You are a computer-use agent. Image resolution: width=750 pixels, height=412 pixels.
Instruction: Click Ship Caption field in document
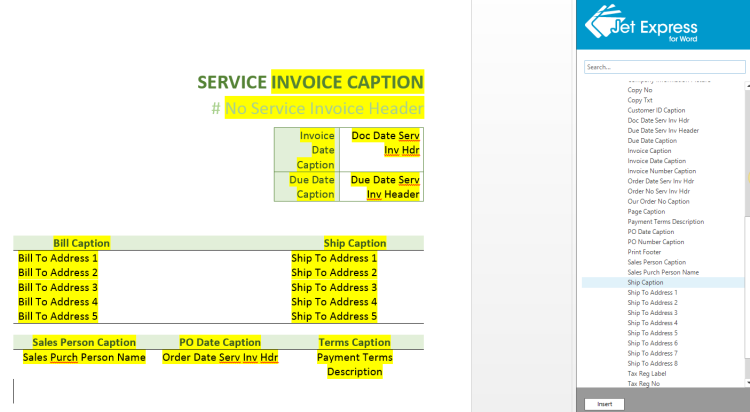355,243
